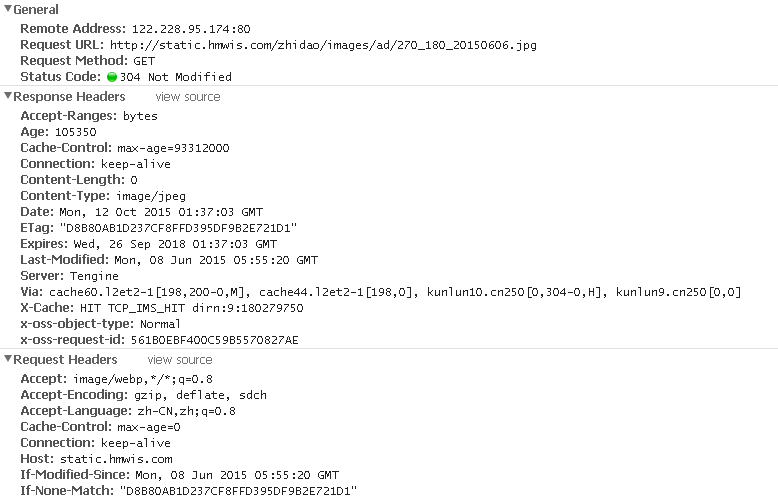The width and height of the screenshot is (778, 499).
Task: Collapse the General section triangle
Action: [x=8, y=9]
